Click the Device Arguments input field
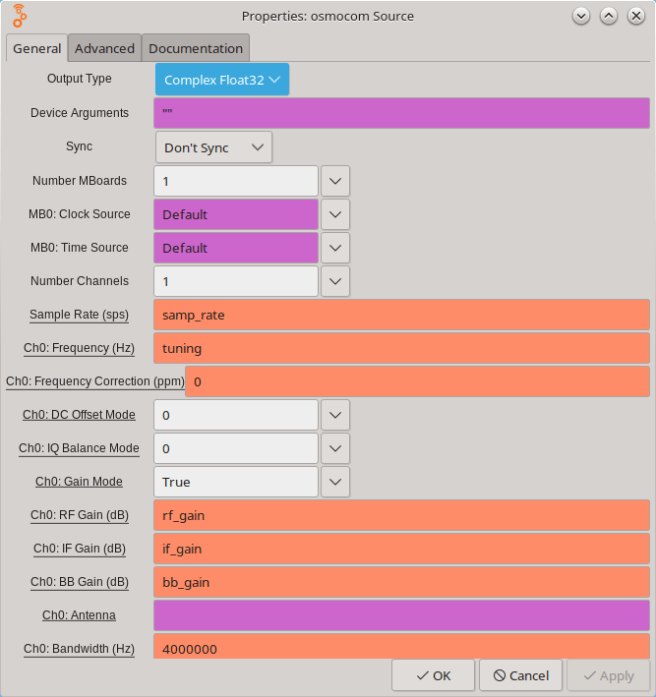The height and width of the screenshot is (697, 656). click(x=401, y=113)
